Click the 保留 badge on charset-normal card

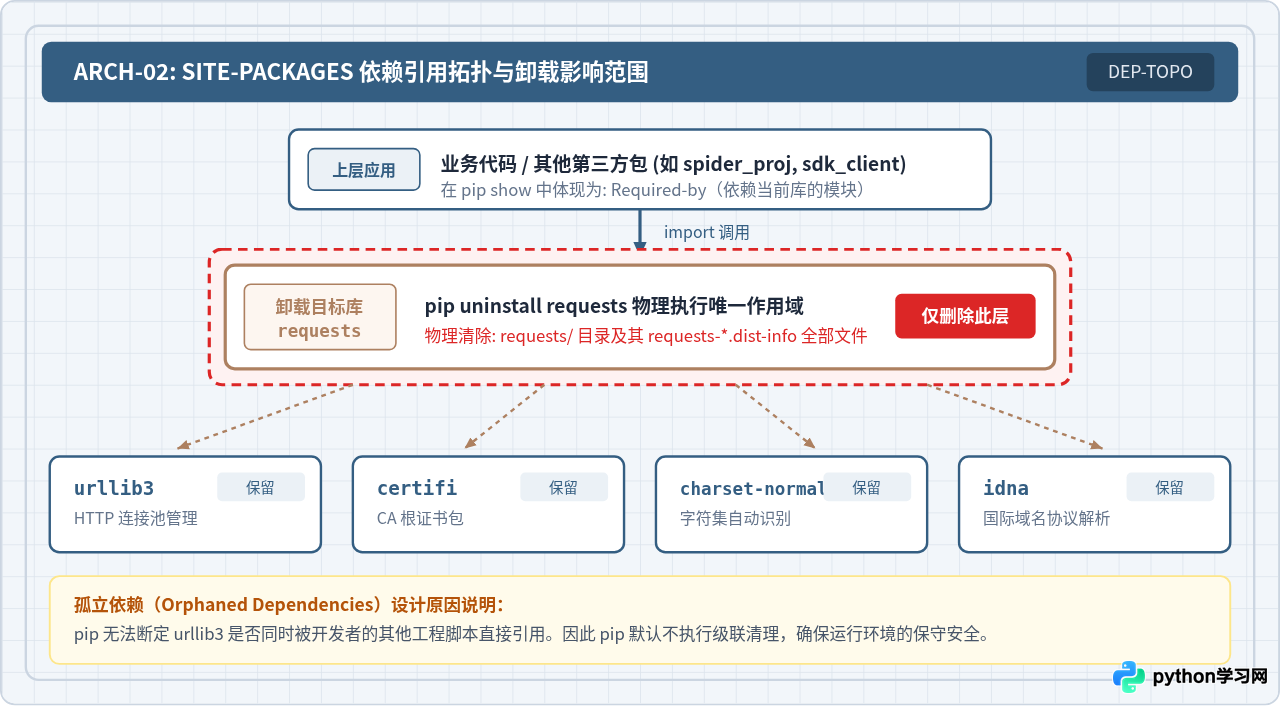867,487
